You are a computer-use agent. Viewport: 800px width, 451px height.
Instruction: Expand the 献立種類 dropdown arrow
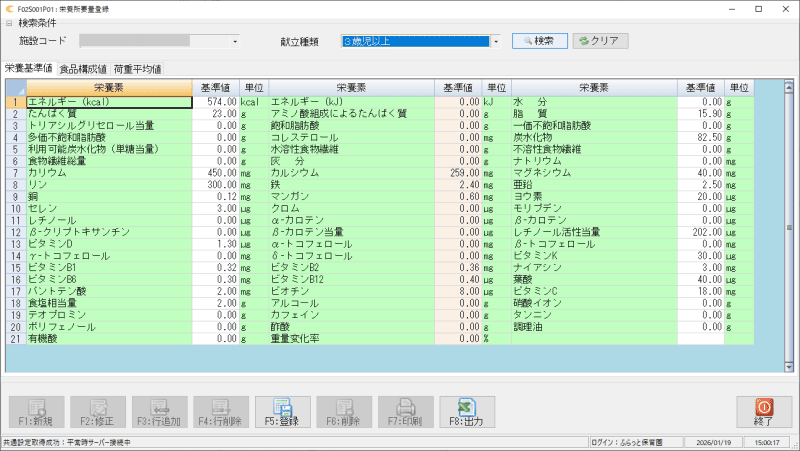(x=496, y=42)
